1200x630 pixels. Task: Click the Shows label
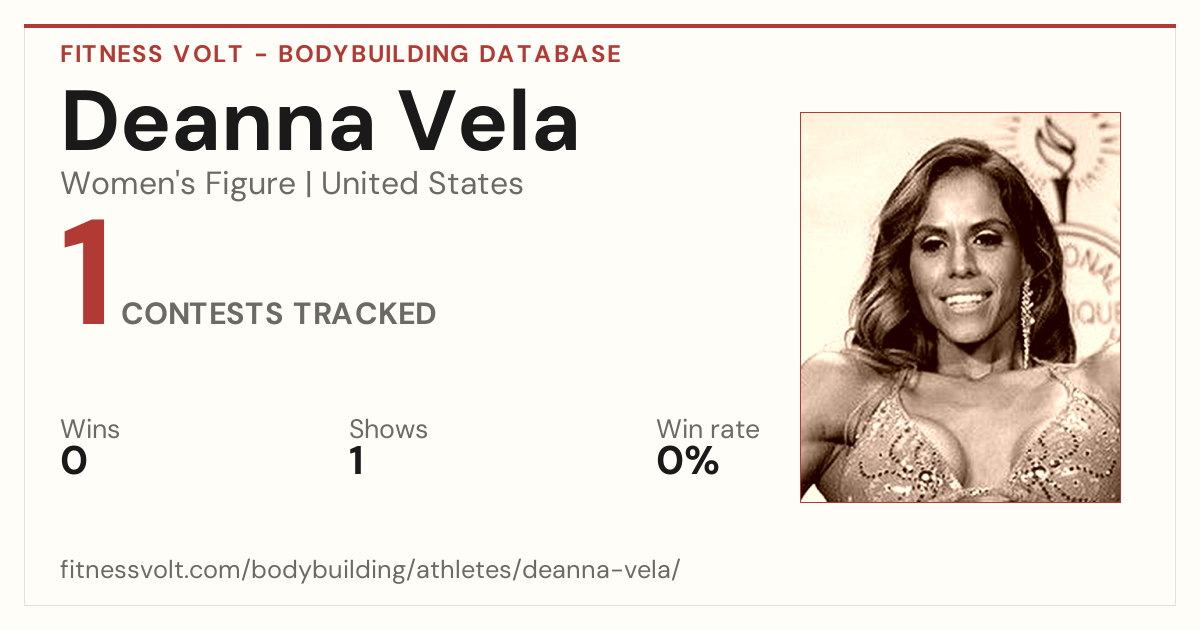pyautogui.click(x=388, y=430)
